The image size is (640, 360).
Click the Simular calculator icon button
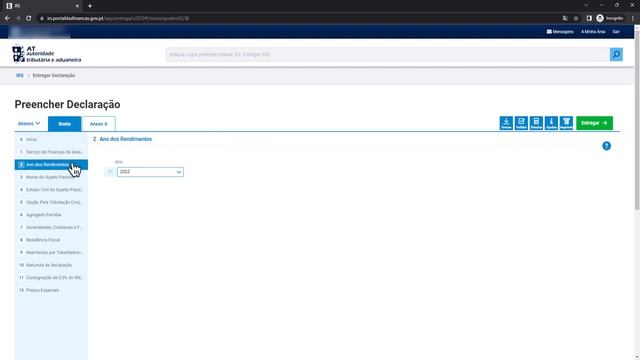point(536,123)
